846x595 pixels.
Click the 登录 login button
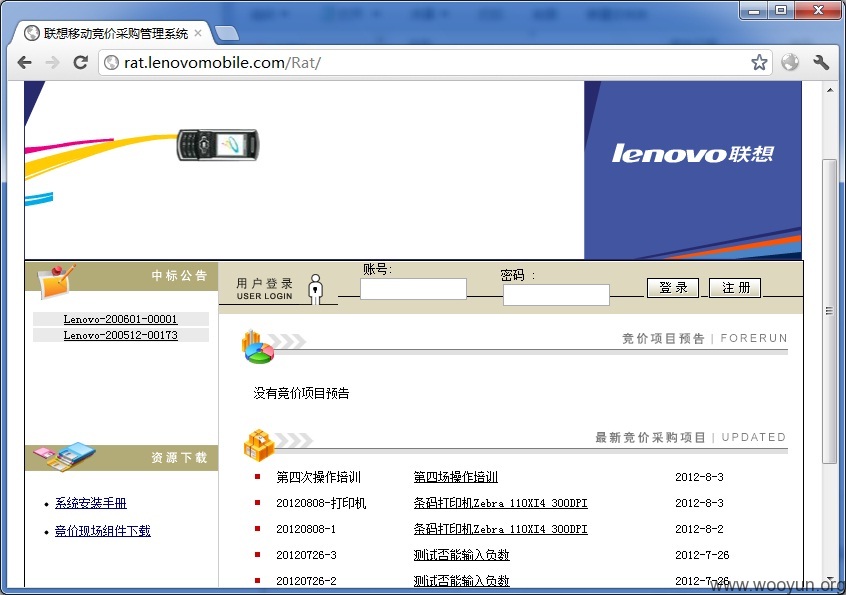point(673,288)
